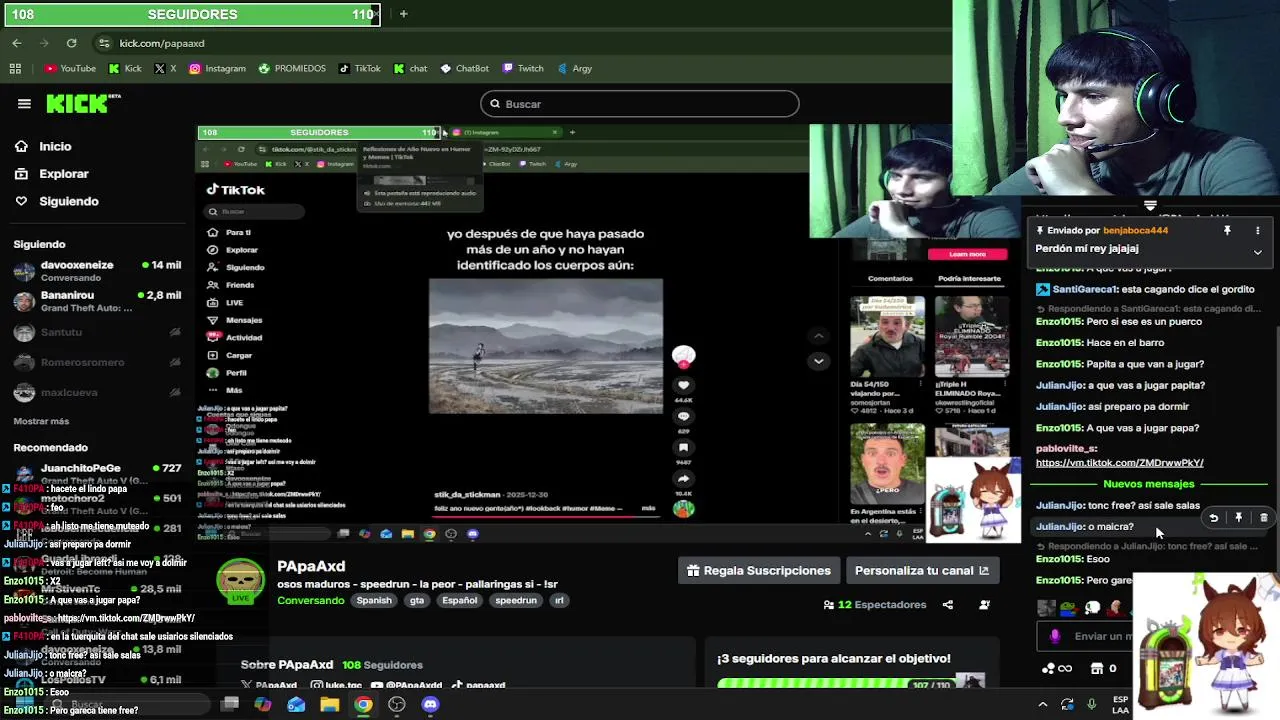
Task: Open the X bookmark
Action: 165,68
